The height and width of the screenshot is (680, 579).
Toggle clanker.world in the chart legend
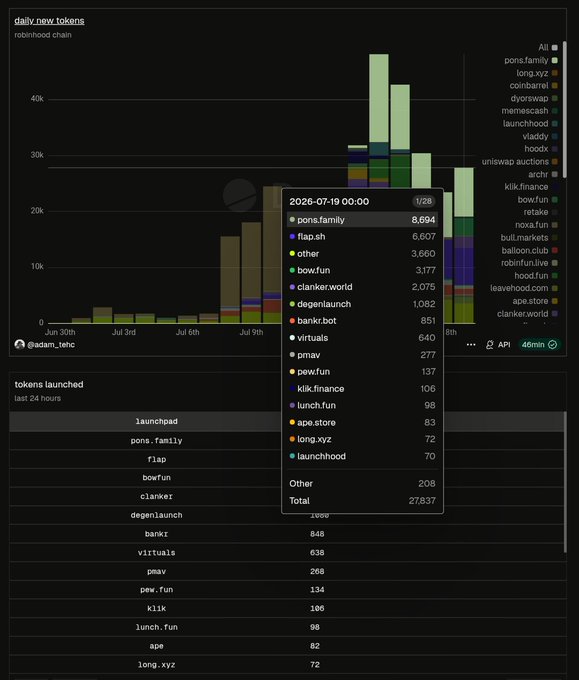coord(527,314)
